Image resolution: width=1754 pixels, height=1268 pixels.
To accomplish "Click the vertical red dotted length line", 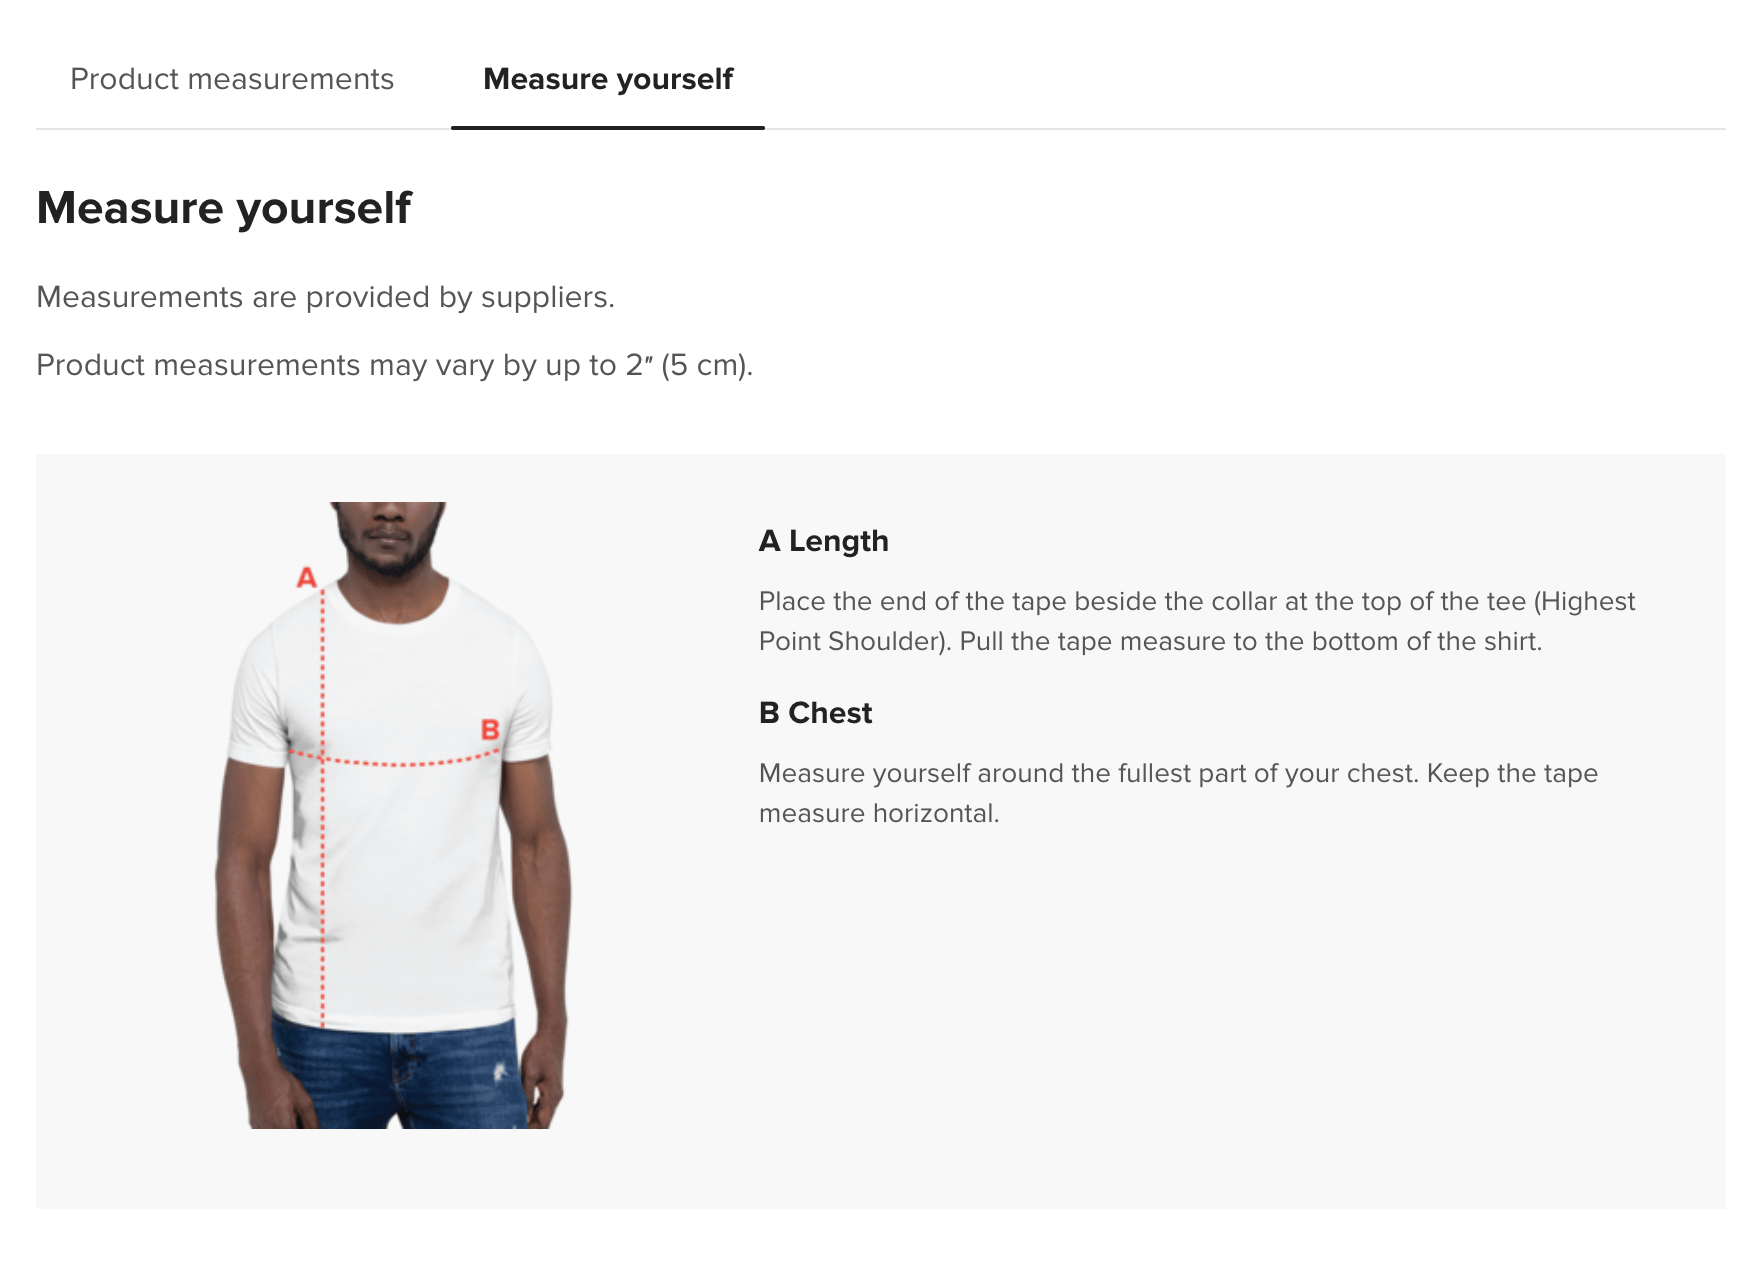I will [323, 880].
